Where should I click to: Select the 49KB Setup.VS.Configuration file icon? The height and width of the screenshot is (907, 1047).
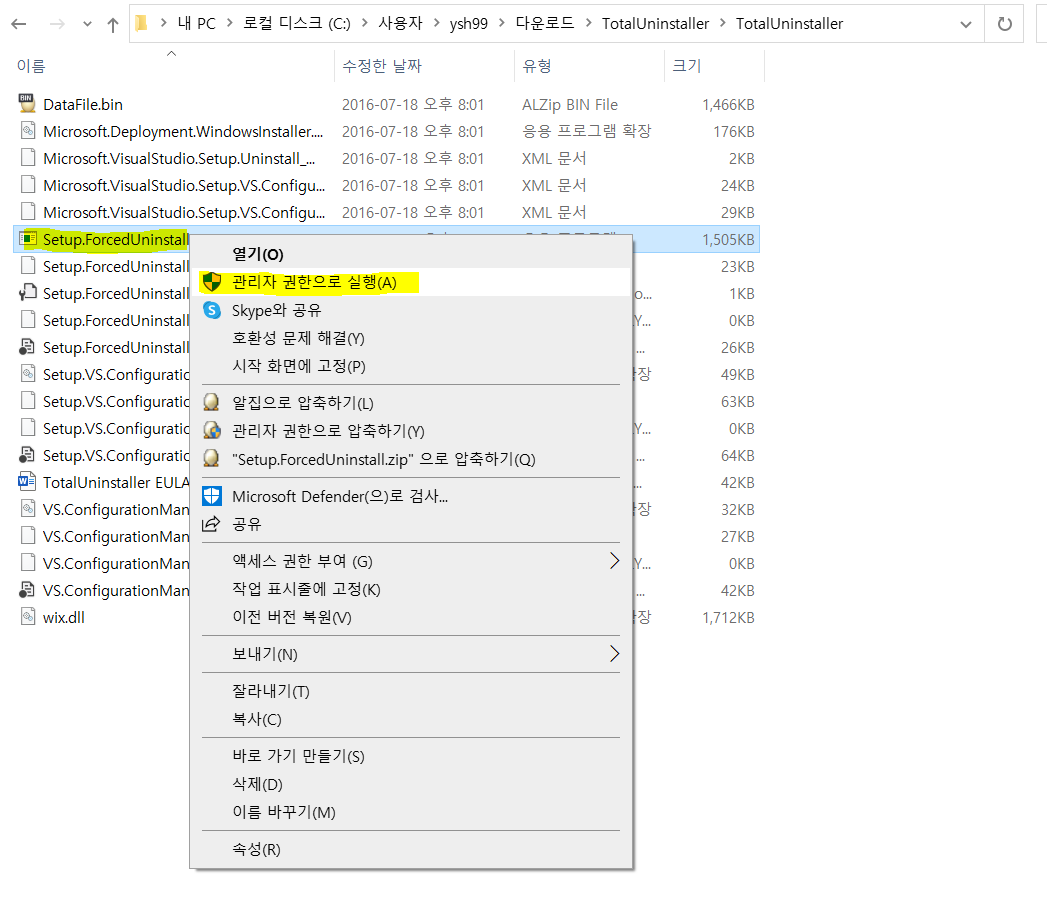[x=27, y=373]
